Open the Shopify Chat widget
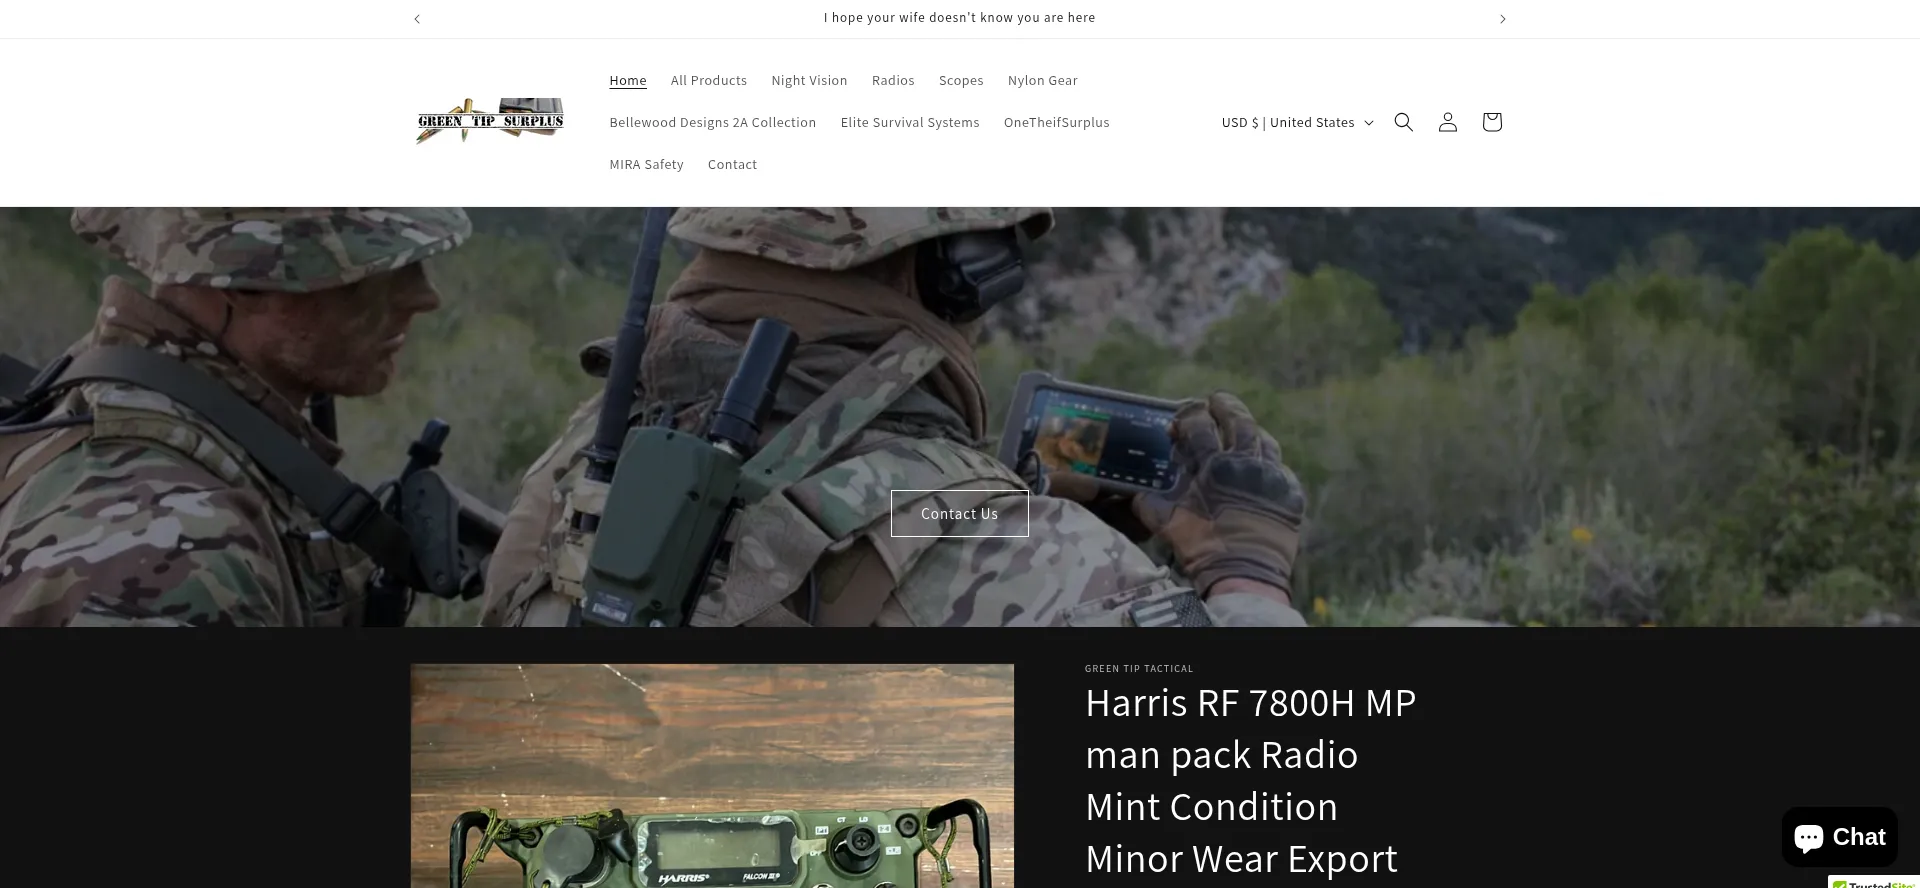The image size is (1920, 888). coord(1839,837)
